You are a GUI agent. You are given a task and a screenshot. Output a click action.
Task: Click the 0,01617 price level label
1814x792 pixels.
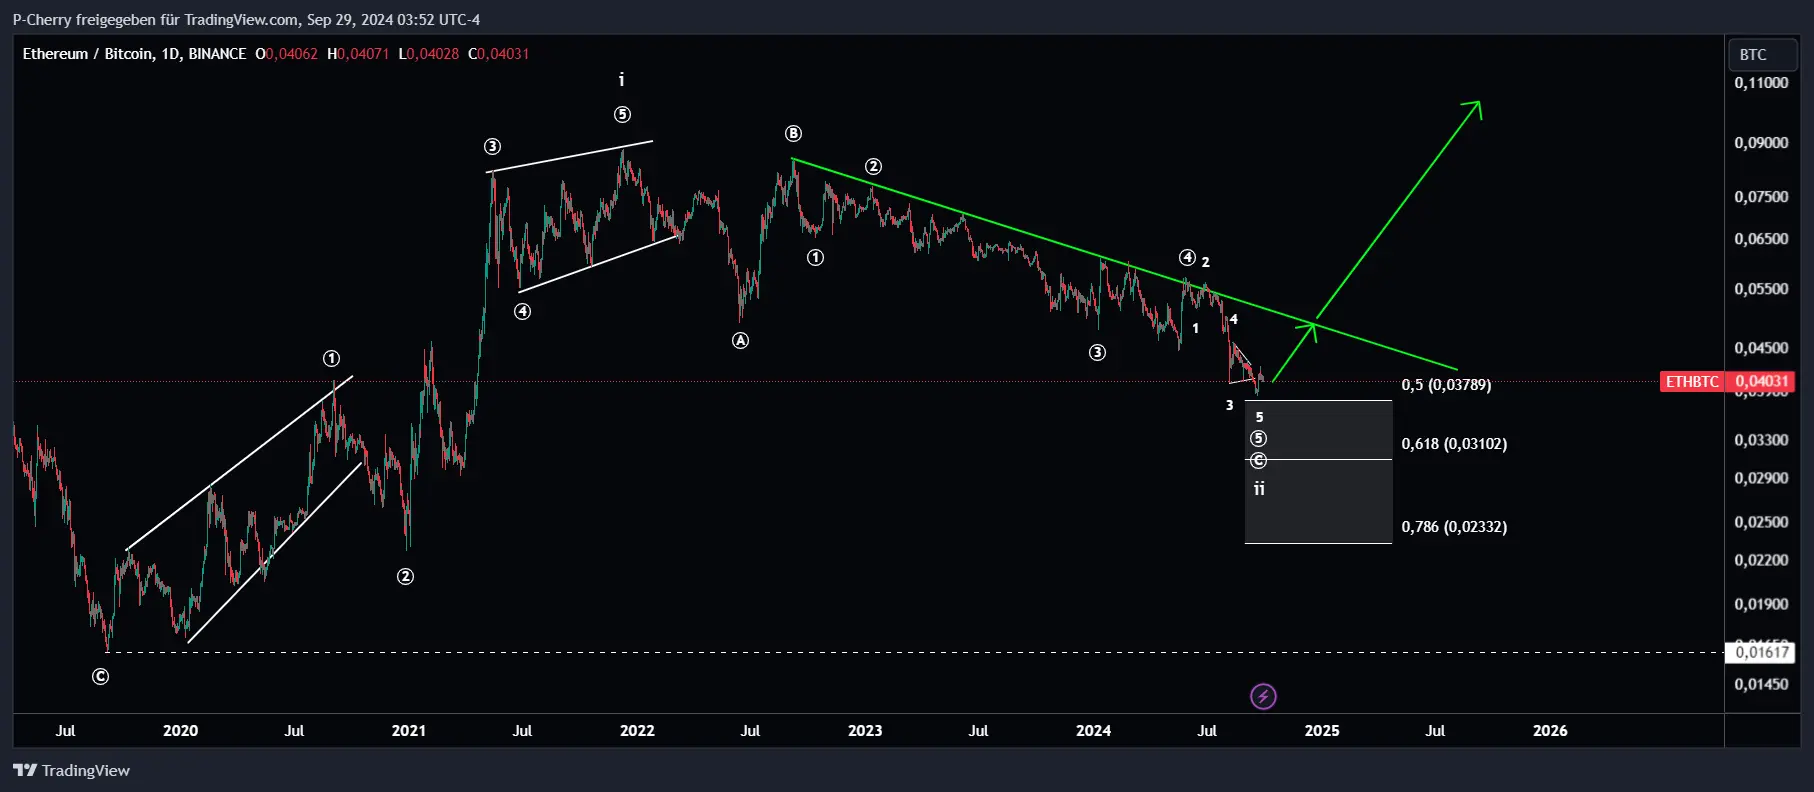tap(1761, 652)
